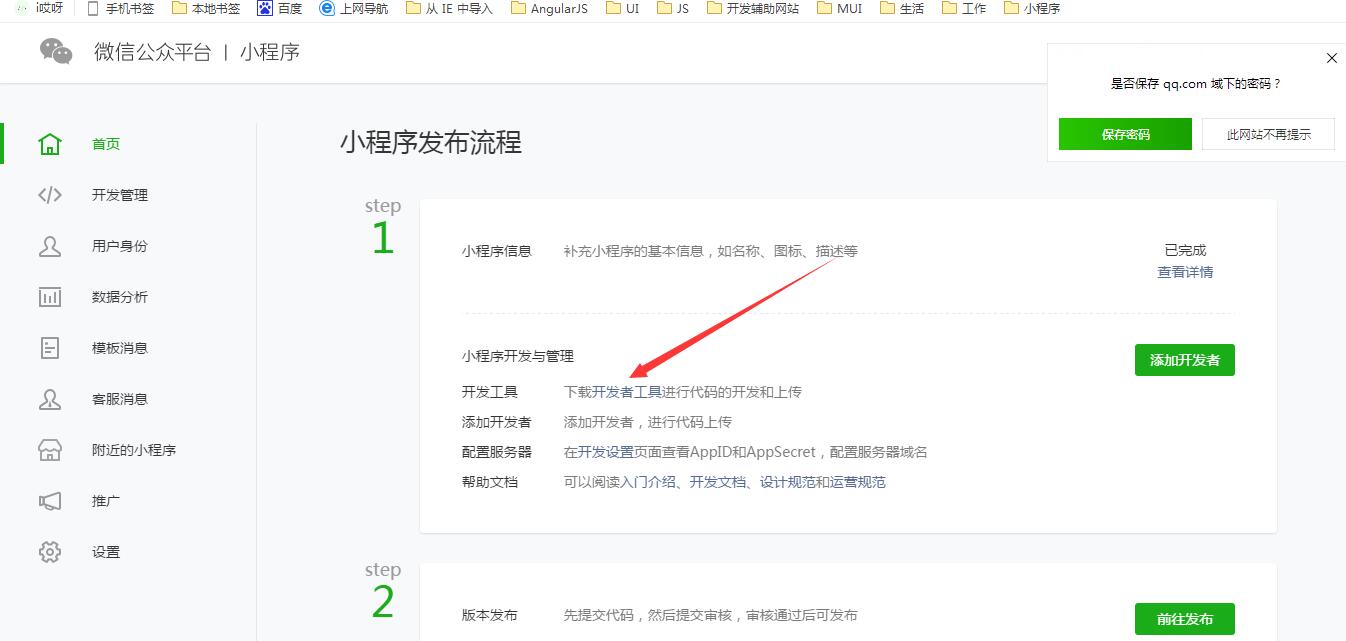Viewport: 1346px width, 641px height.
Task: Click the 此网站不再提示 button
Action: point(1268,134)
